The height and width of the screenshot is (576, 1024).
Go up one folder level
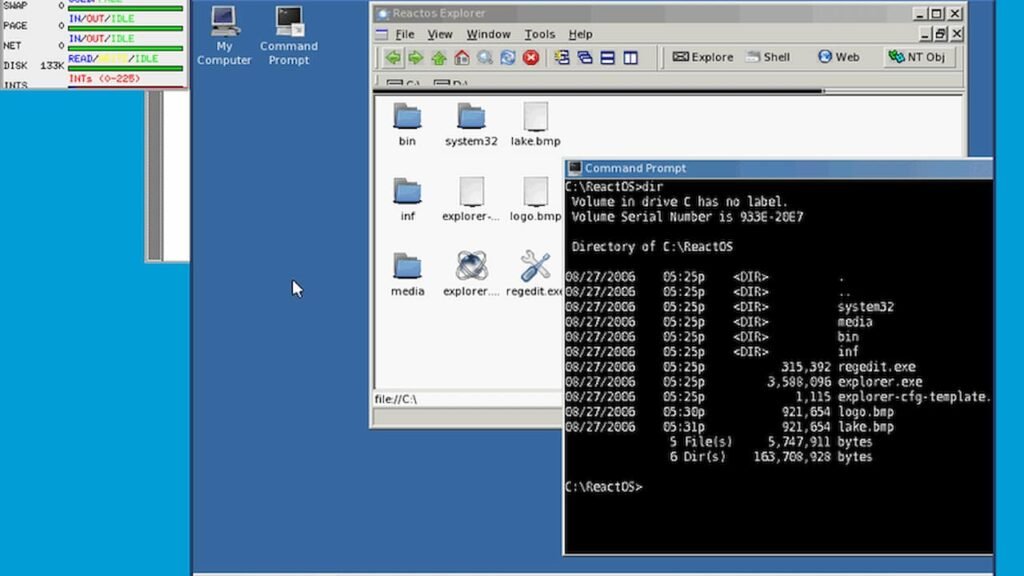(439, 58)
